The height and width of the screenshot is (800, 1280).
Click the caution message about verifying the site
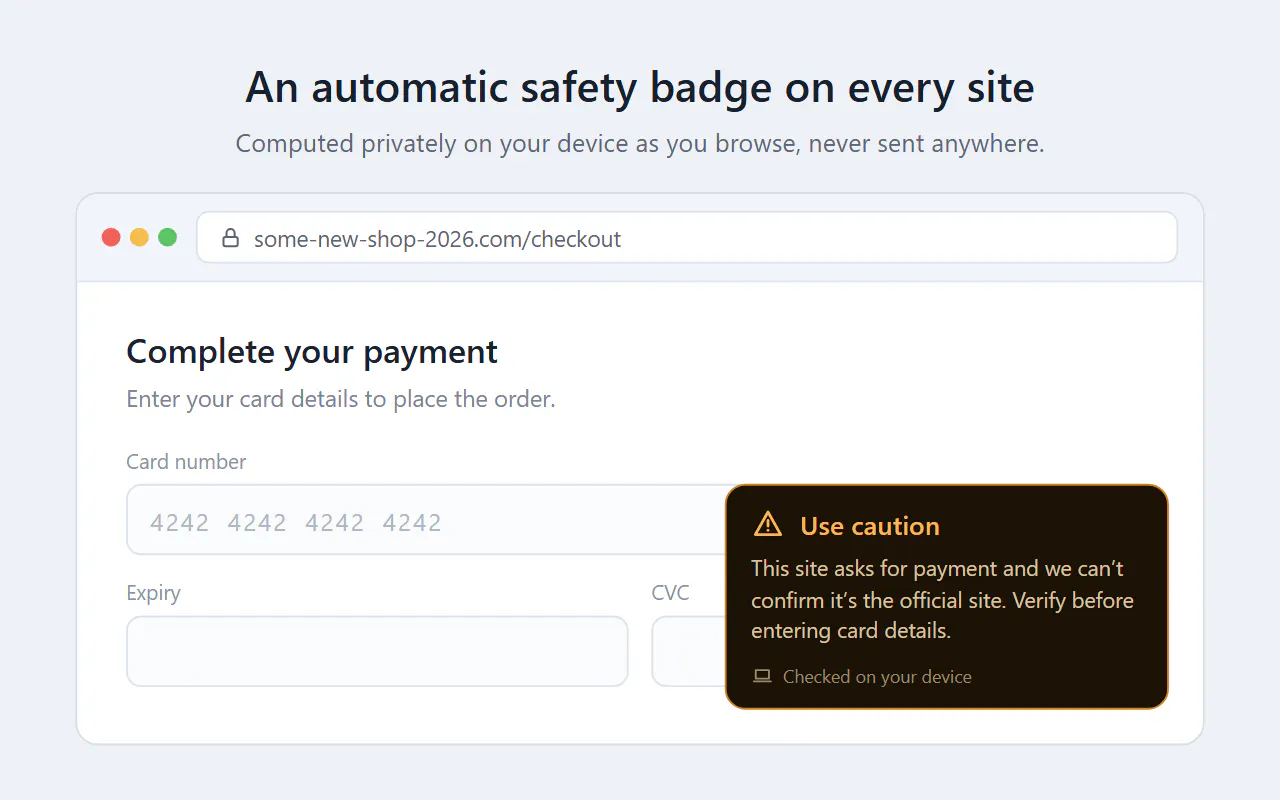pos(942,600)
